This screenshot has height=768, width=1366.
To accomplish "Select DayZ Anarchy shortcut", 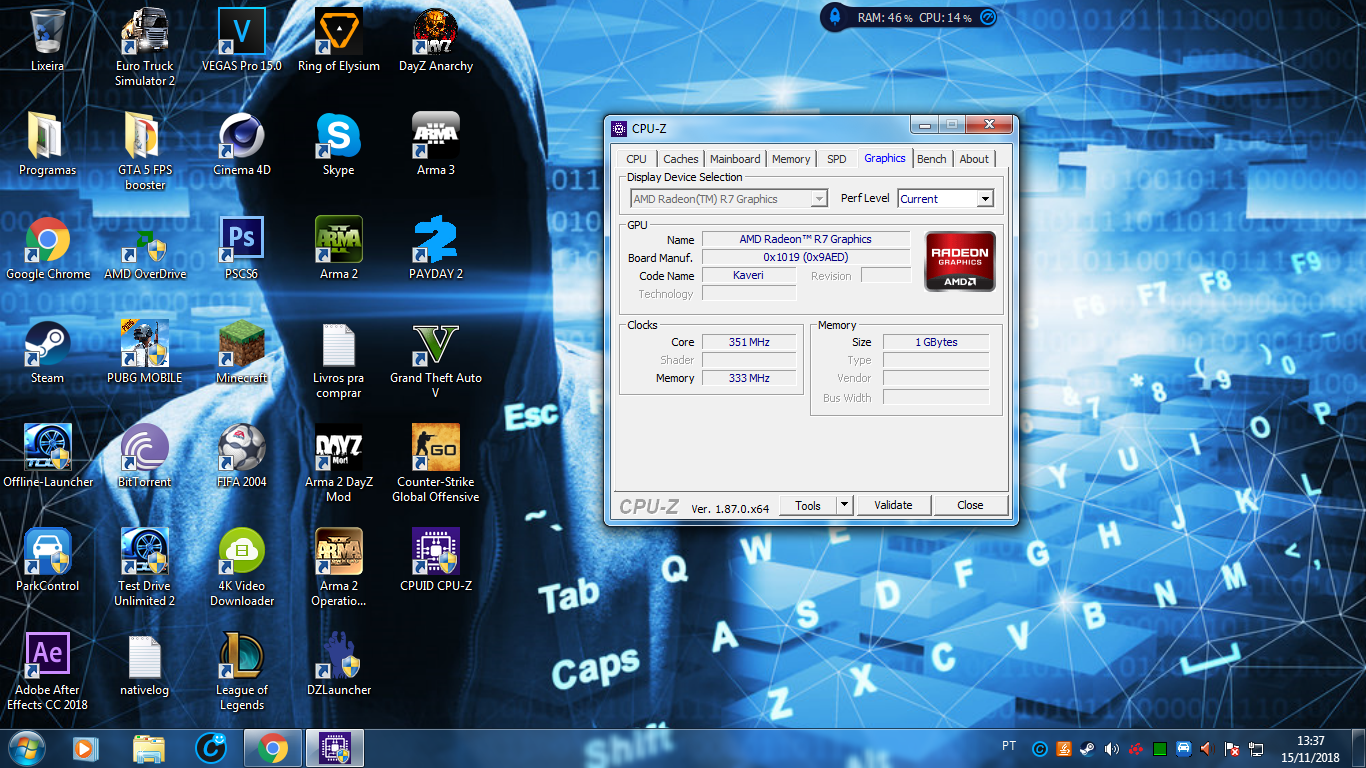I will [x=436, y=40].
